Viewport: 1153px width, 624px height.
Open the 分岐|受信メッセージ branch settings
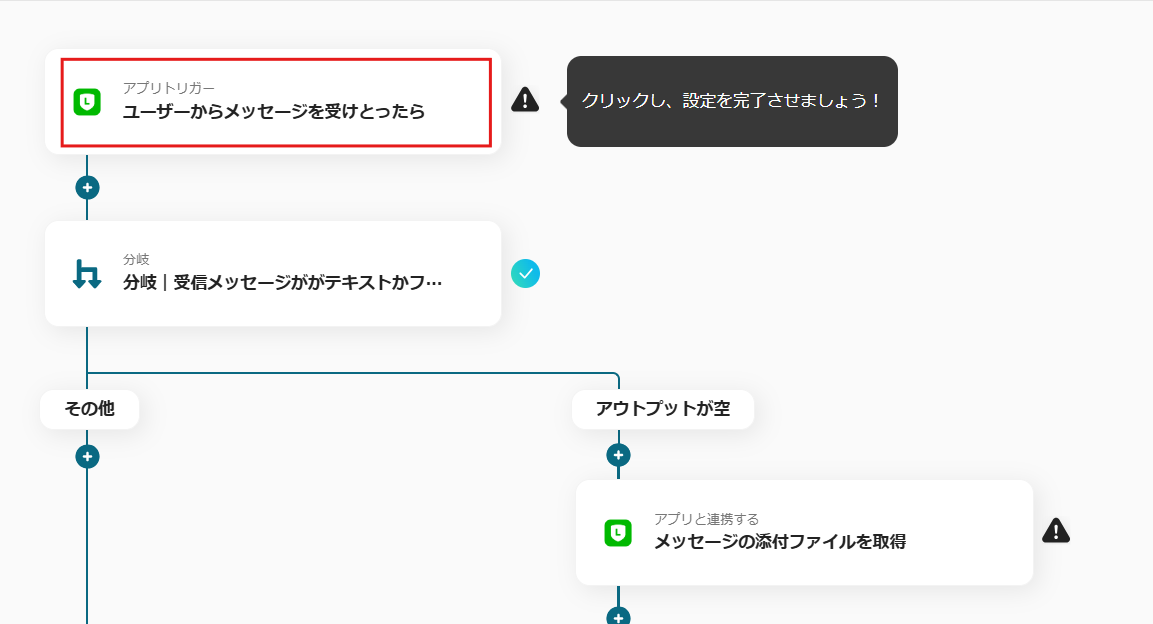coord(282,283)
